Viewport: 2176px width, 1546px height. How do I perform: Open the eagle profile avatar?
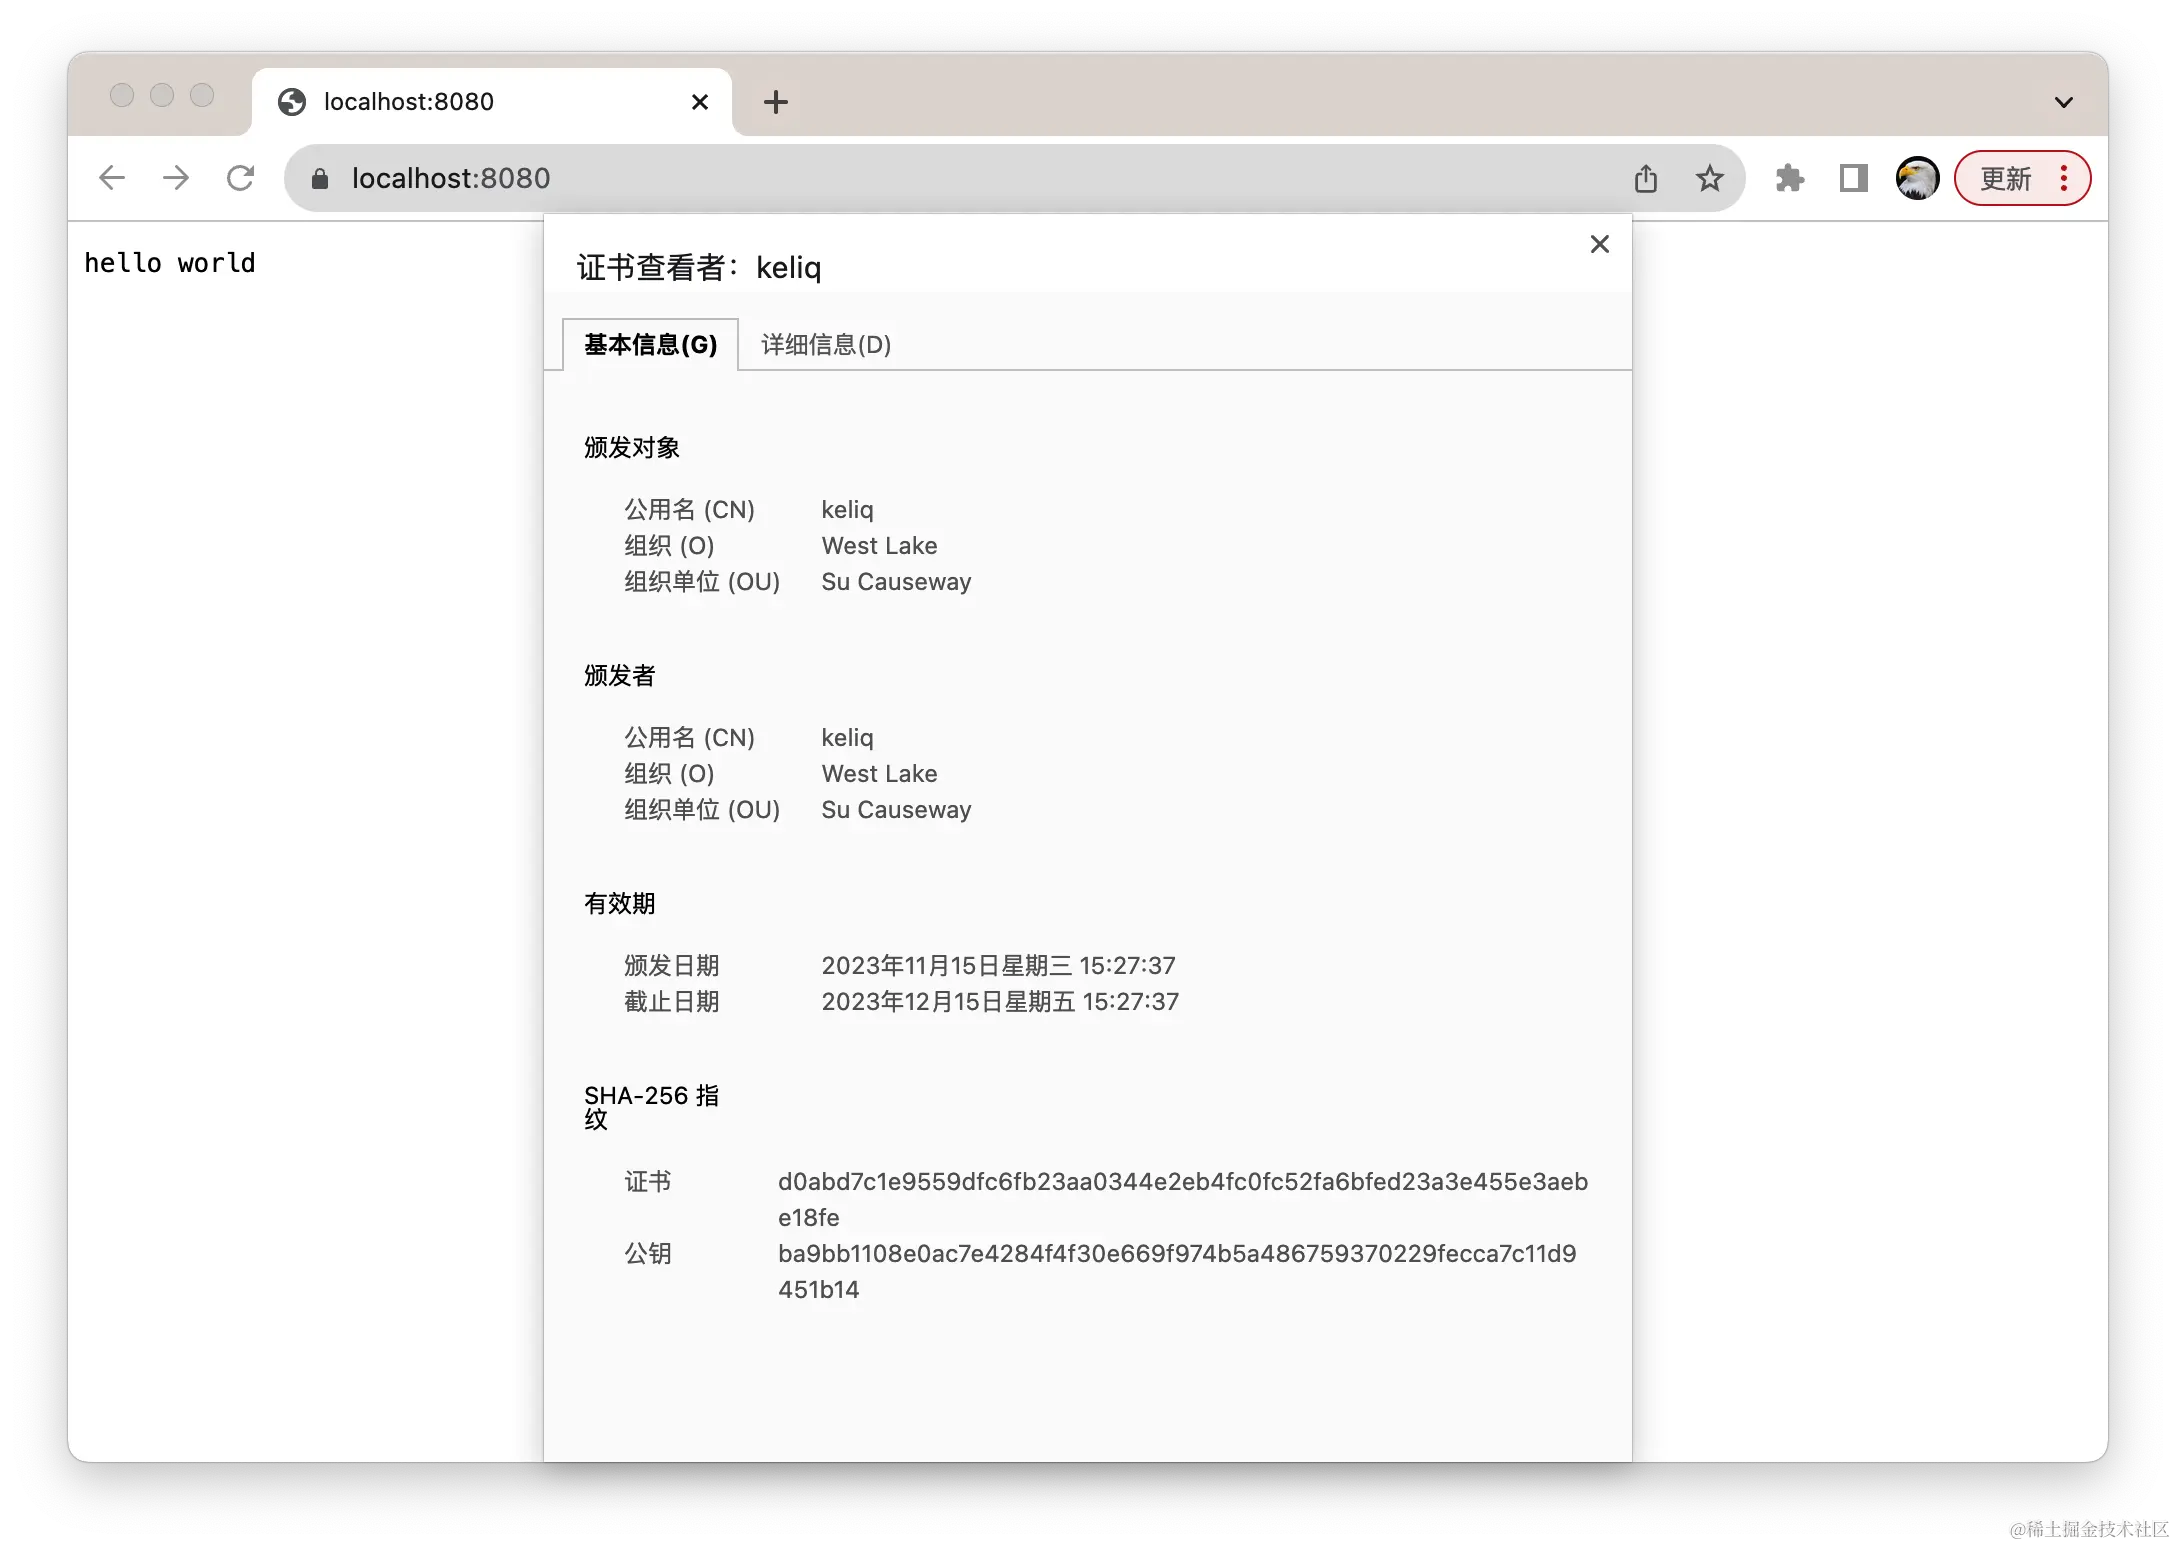tap(1917, 179)
